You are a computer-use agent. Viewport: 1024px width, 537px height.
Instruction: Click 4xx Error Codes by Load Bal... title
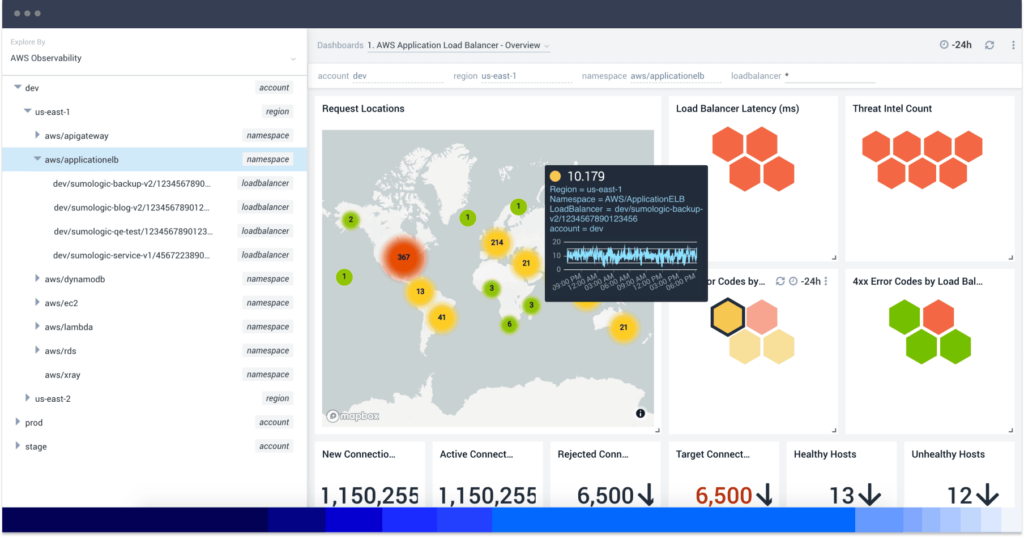[918, 282]
